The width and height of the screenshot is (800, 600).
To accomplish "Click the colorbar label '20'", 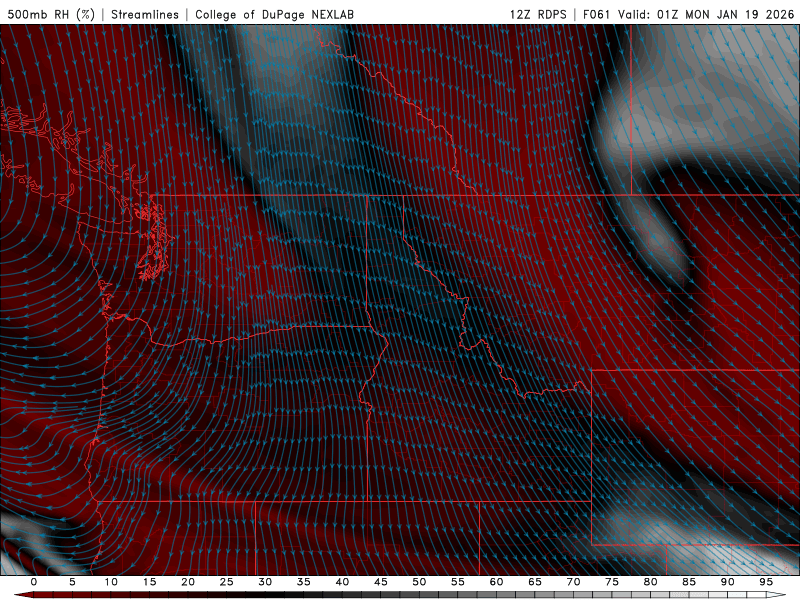I will (x=188, y=582).
